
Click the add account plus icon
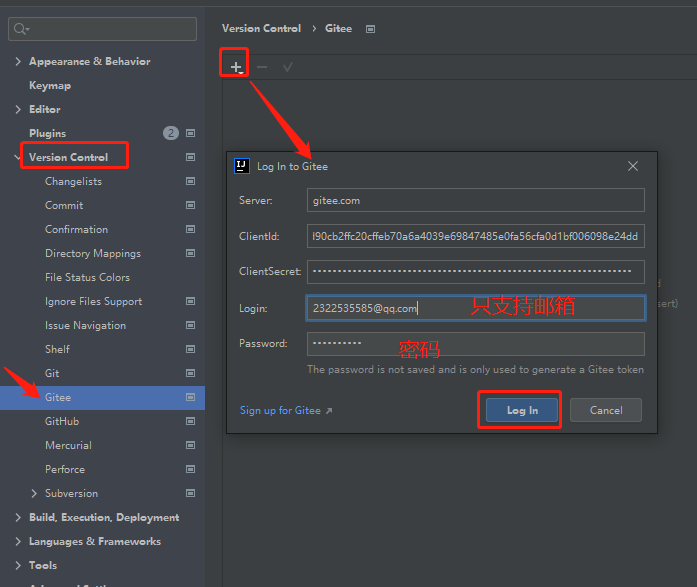[x=236, y=67]
